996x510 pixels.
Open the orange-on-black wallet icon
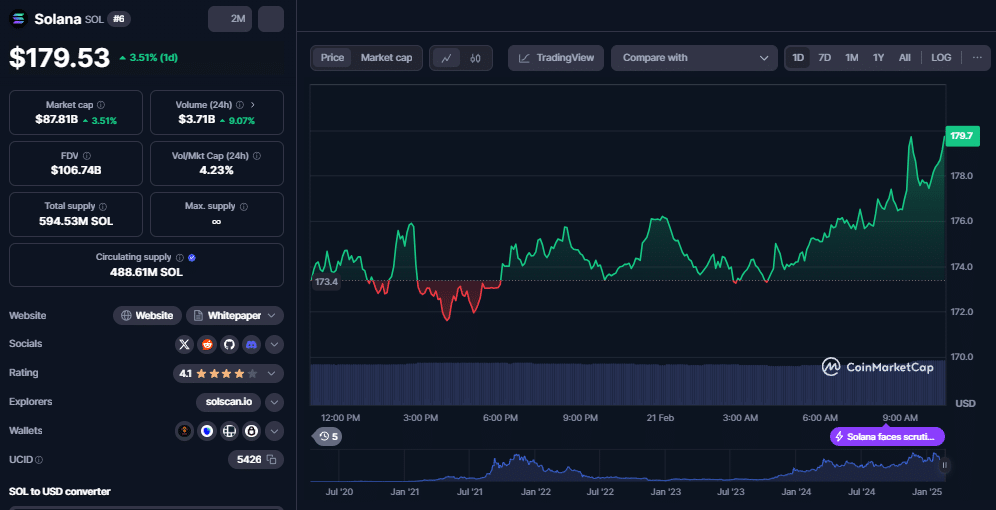click(x=184, y=431)
